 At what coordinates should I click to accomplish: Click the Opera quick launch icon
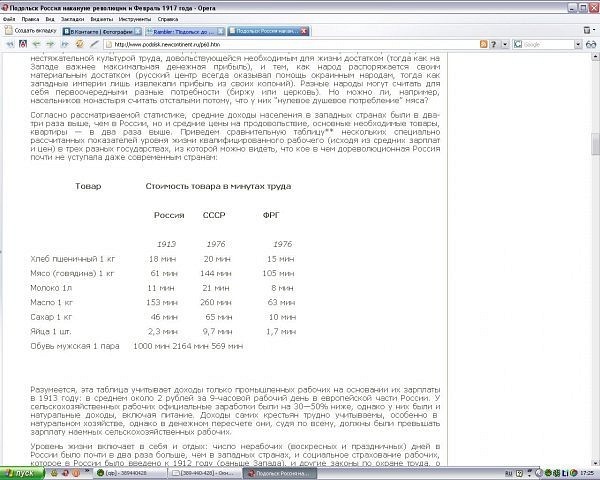65,473
